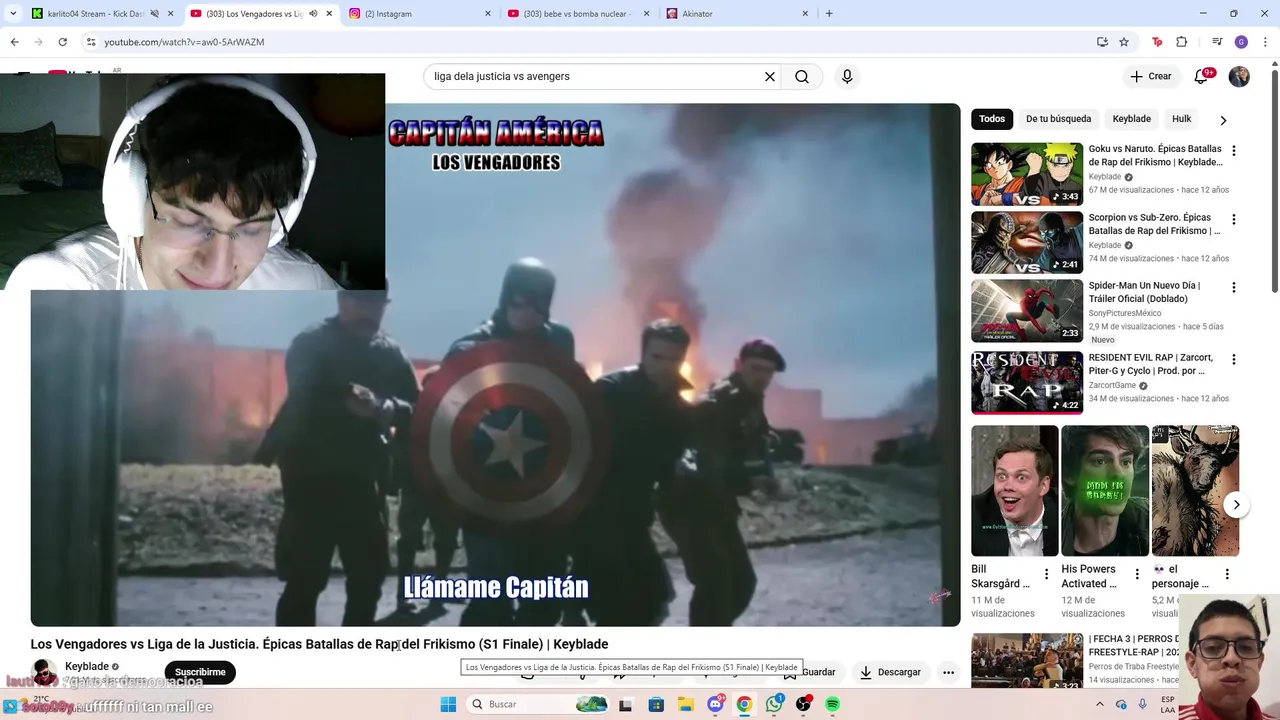Screen dimensions: 1280x720
Task: Click the YouTube search magnifier button
Action: [x=802, y=76]
